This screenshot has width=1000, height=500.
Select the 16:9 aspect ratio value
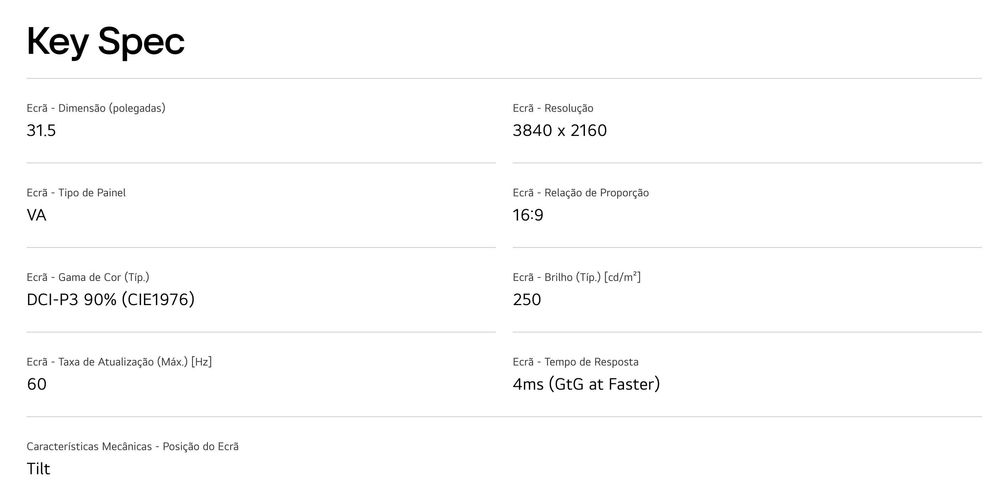click(x=528, y=215)
